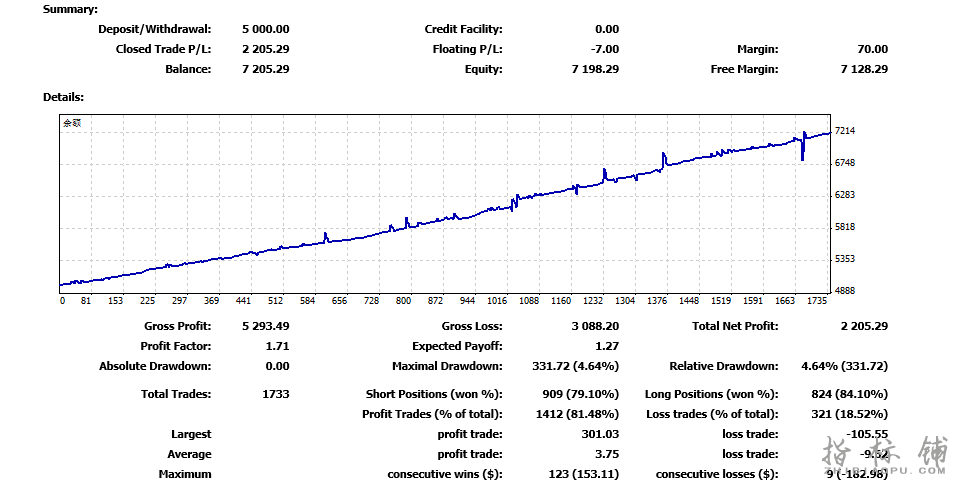Click the largest loss trade value -105.55

(x=867, y=435)
